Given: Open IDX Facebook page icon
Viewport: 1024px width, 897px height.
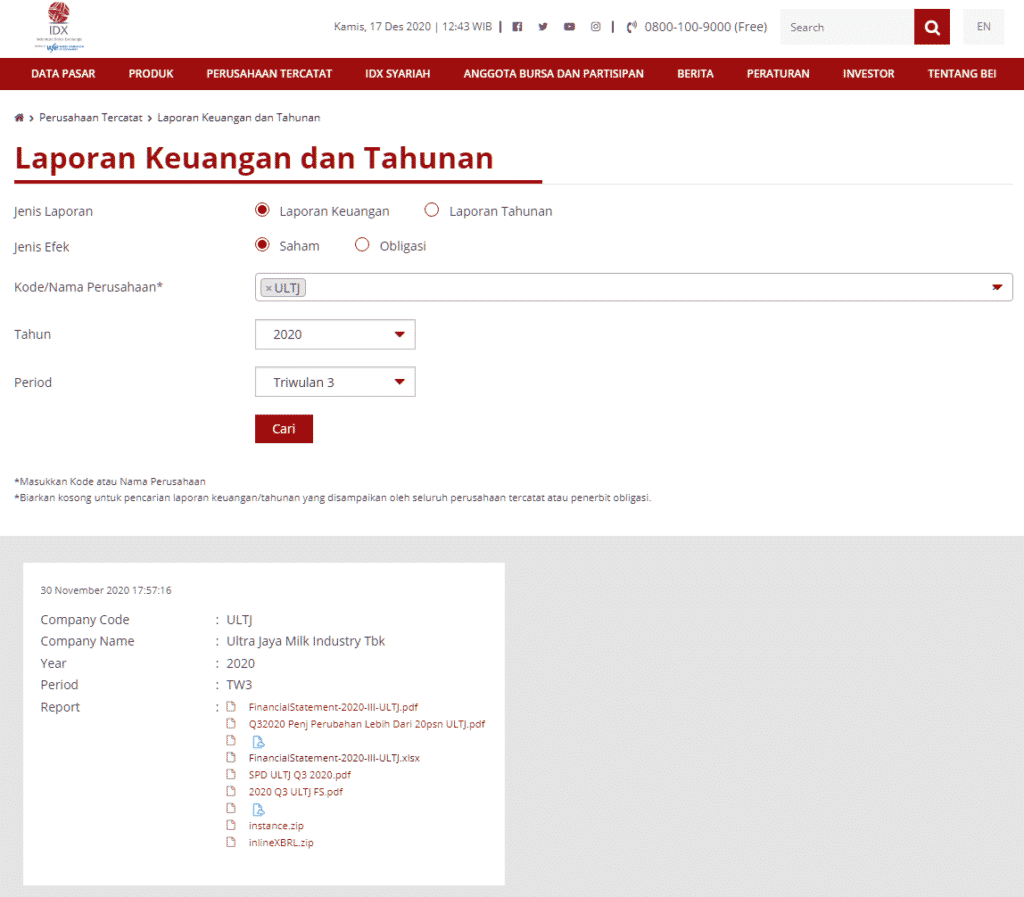Looking at the screenshot, I should point(517,26).
